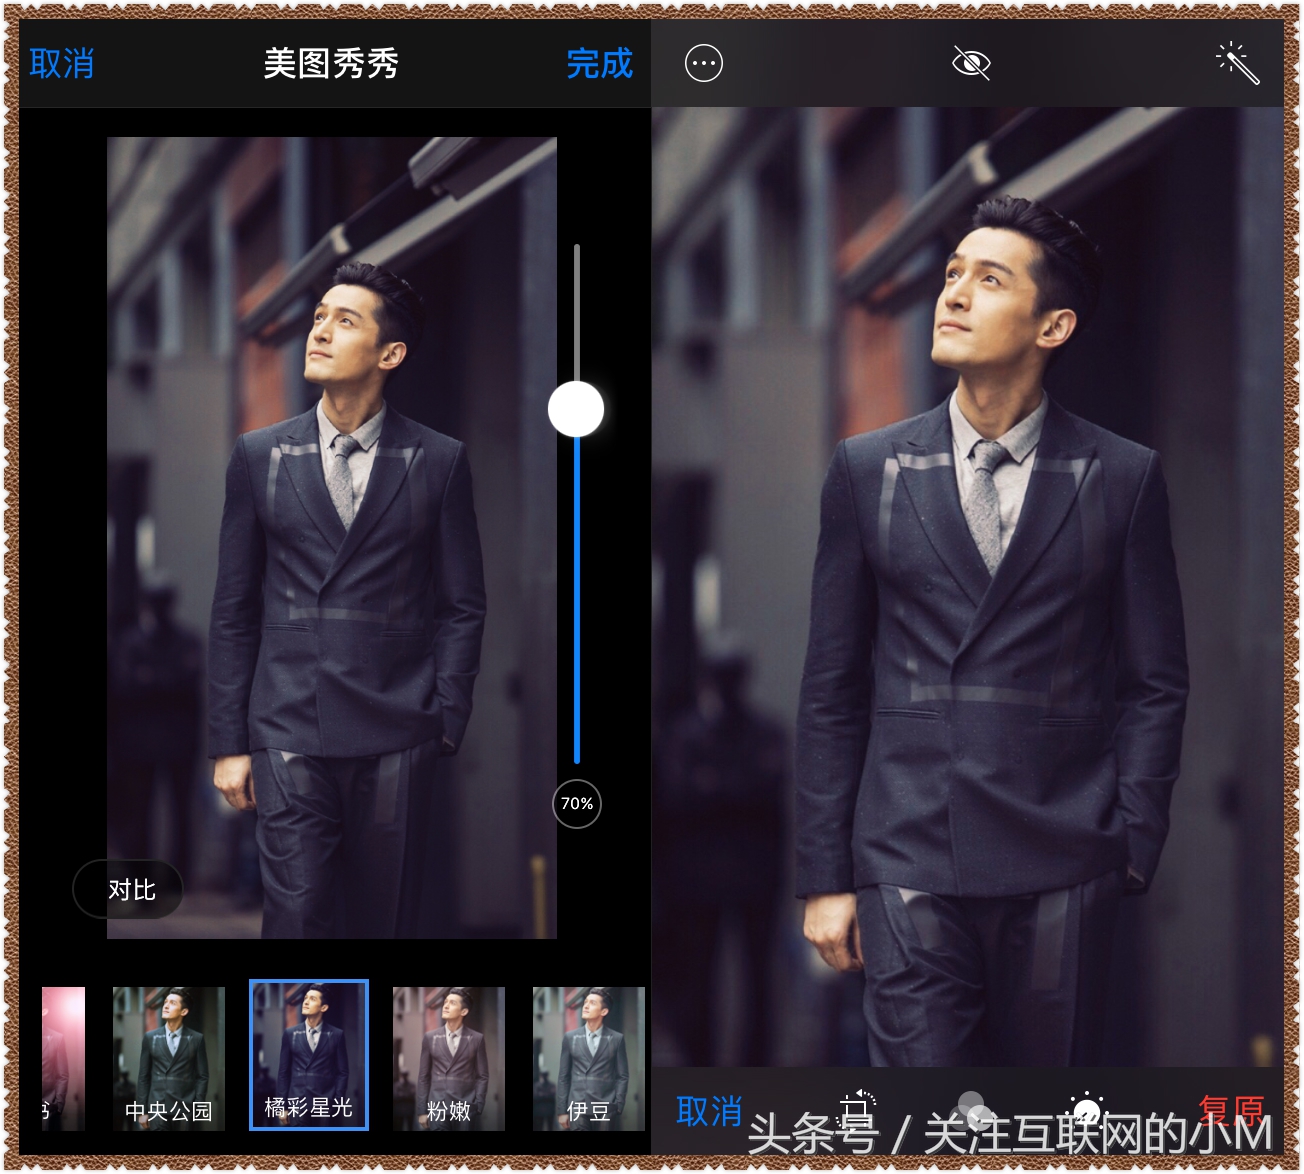Select the 中央公园 filter thumbnail

point(168,1058)
